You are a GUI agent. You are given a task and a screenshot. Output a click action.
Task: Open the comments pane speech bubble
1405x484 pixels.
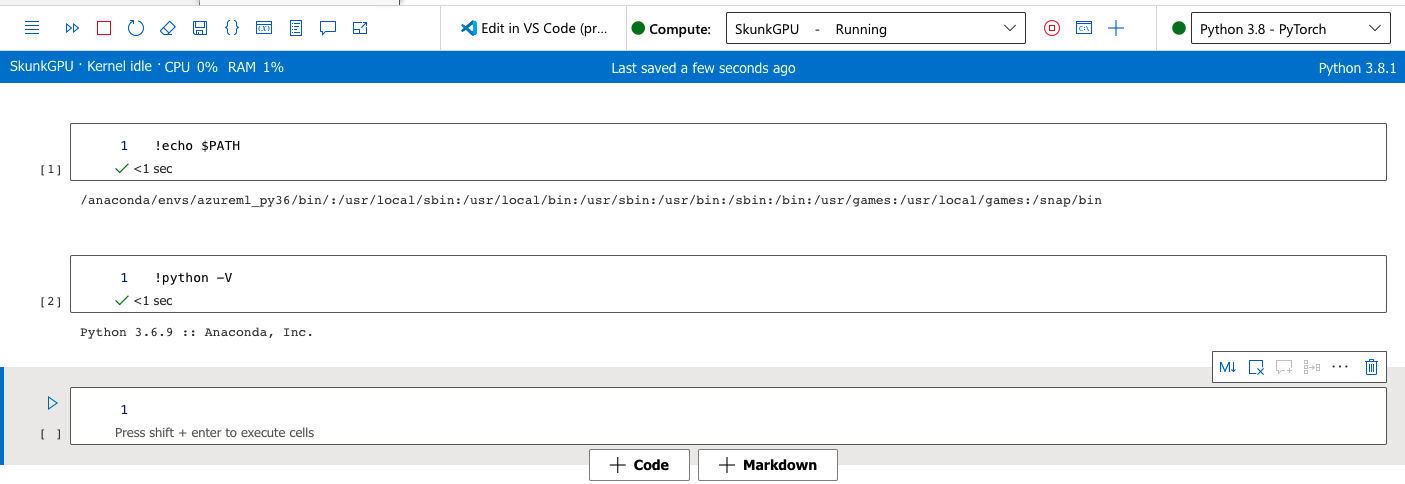(328, 29)
